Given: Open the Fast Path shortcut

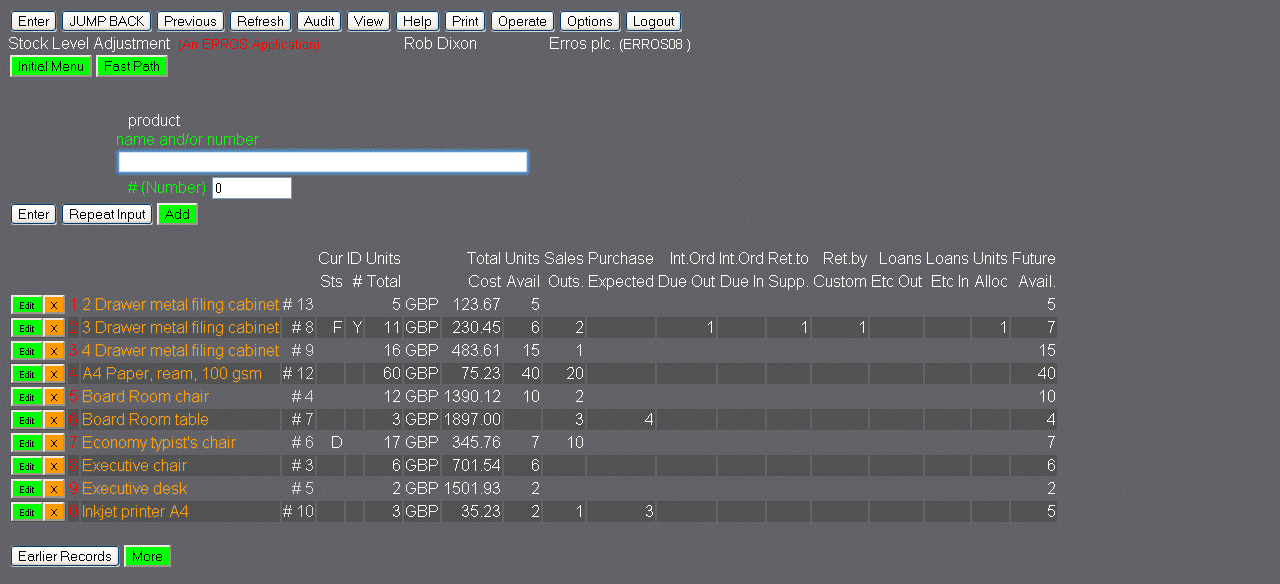Looking at the screenshot, I should [132, 67].
